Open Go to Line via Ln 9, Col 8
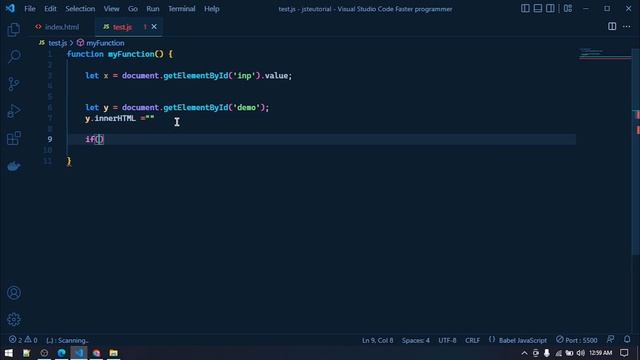640x360 pixels. [x=378, y=340]
